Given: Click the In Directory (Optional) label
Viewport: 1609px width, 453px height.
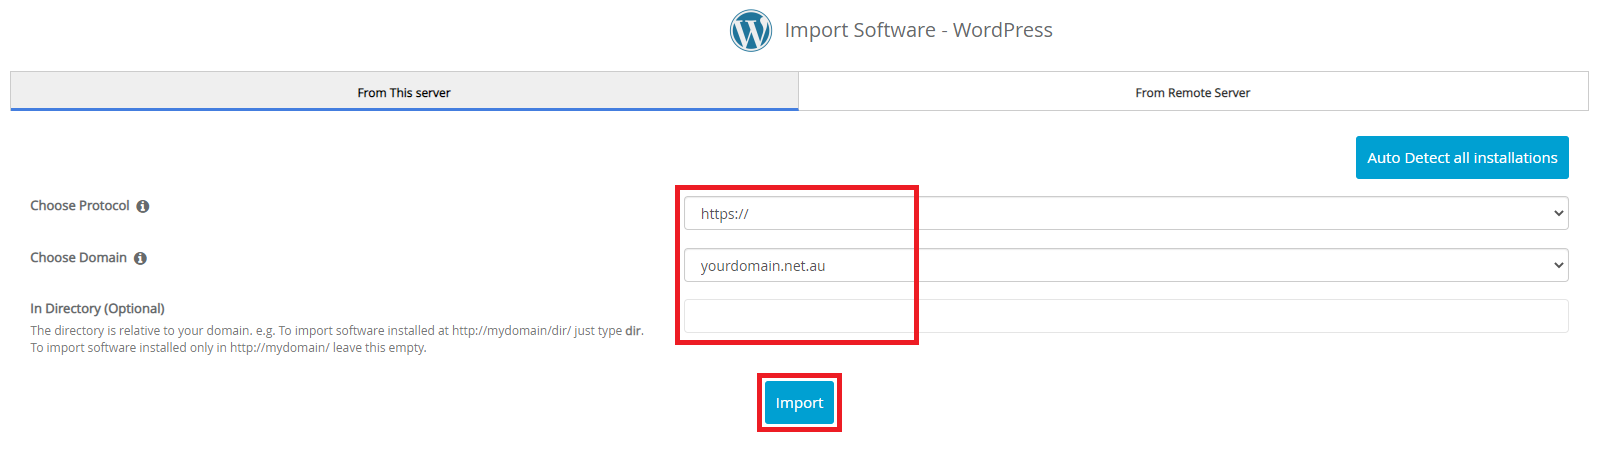Looking at the screenshot, I should [97, 308].
